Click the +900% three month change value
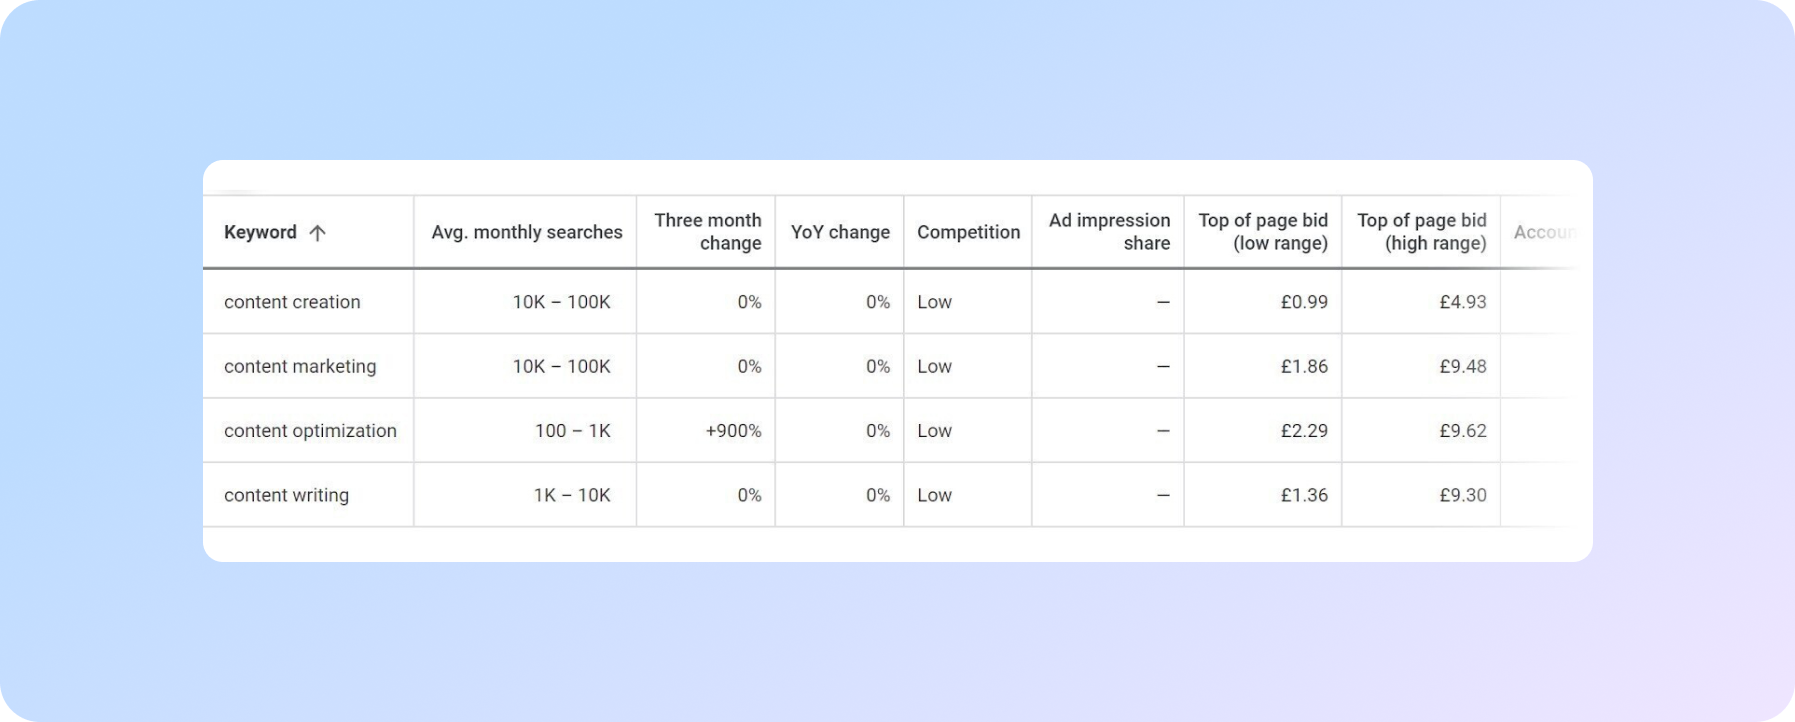This screenshot has width=1795, height=722. tap(731, 430)
